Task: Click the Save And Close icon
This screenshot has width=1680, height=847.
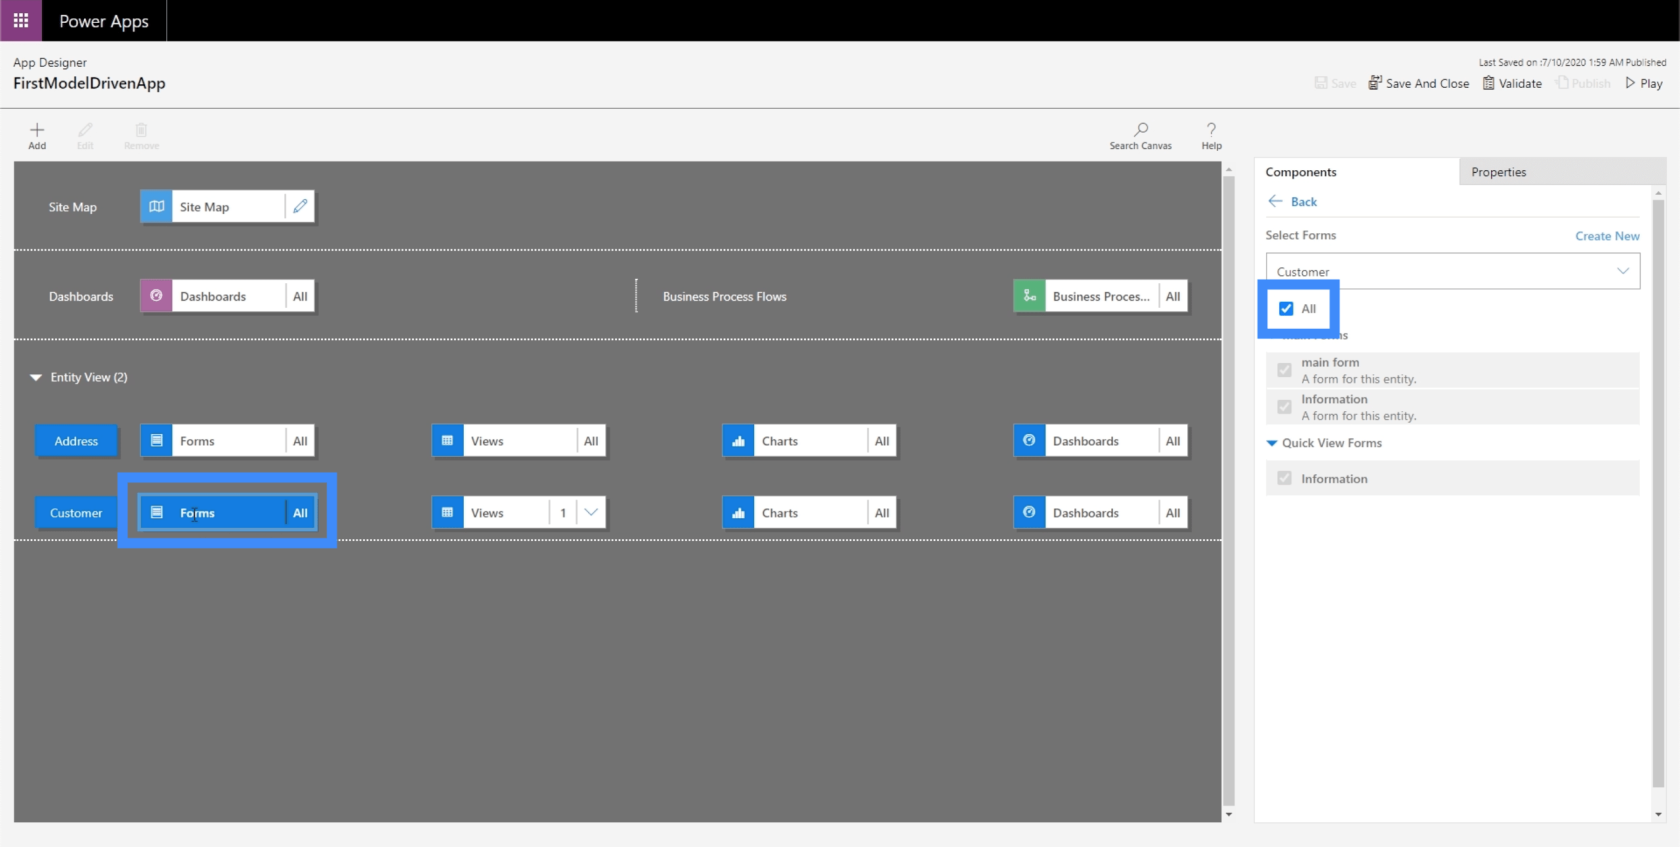Action: 1375,83
